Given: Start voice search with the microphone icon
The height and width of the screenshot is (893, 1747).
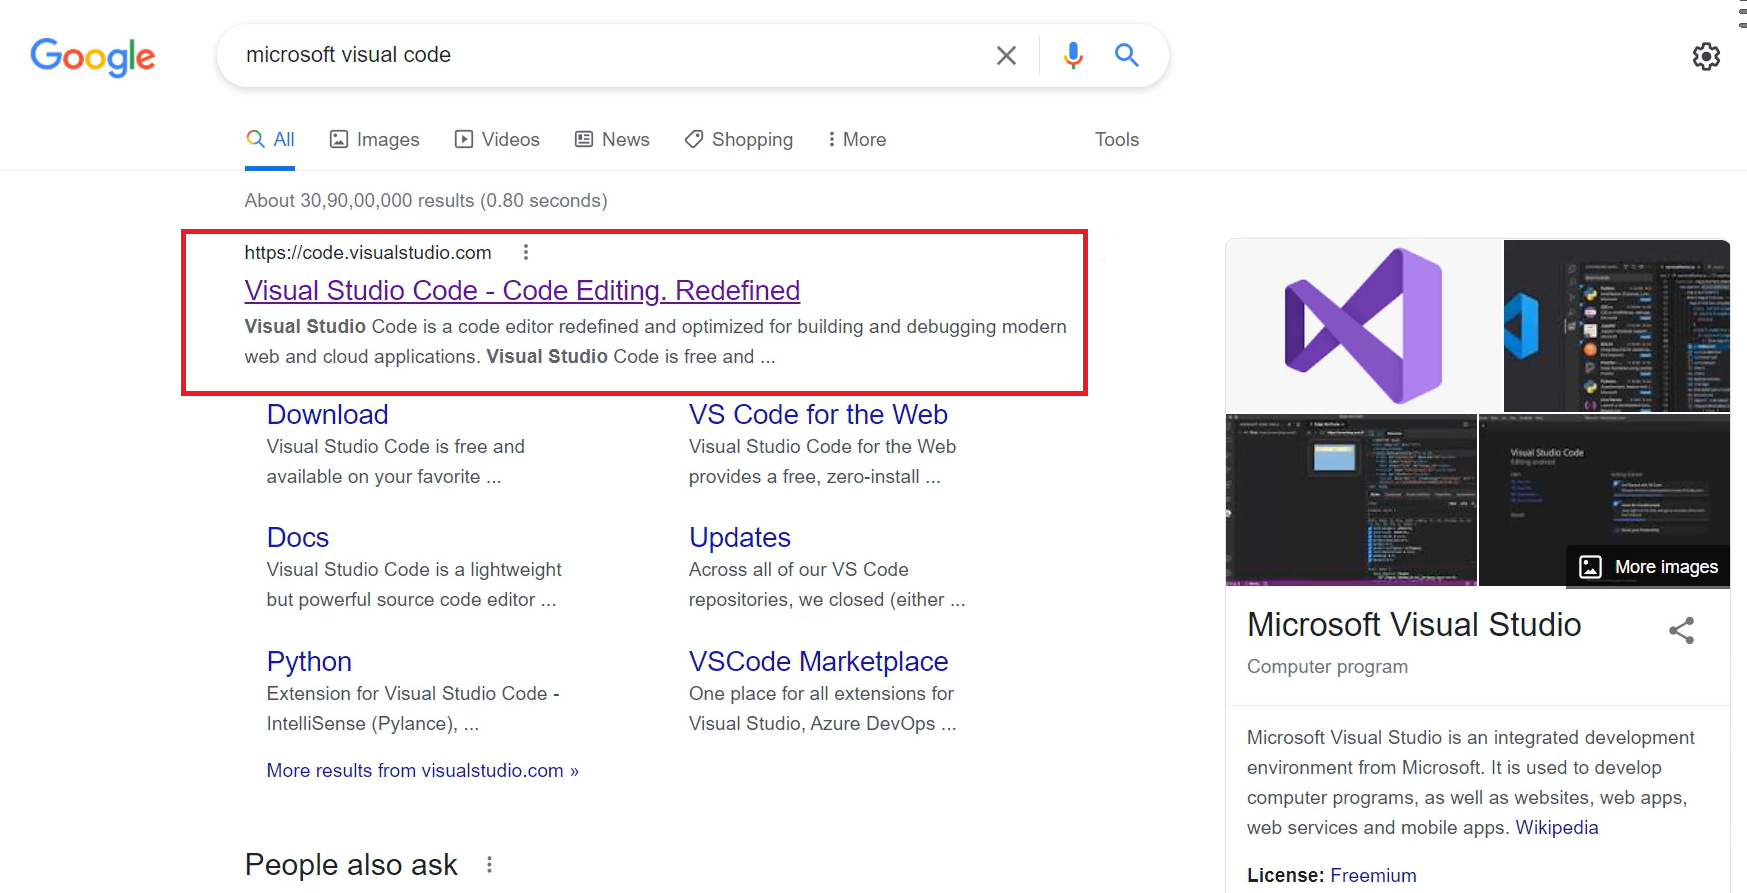Looking at the screenshot, I should (1073, 55).
